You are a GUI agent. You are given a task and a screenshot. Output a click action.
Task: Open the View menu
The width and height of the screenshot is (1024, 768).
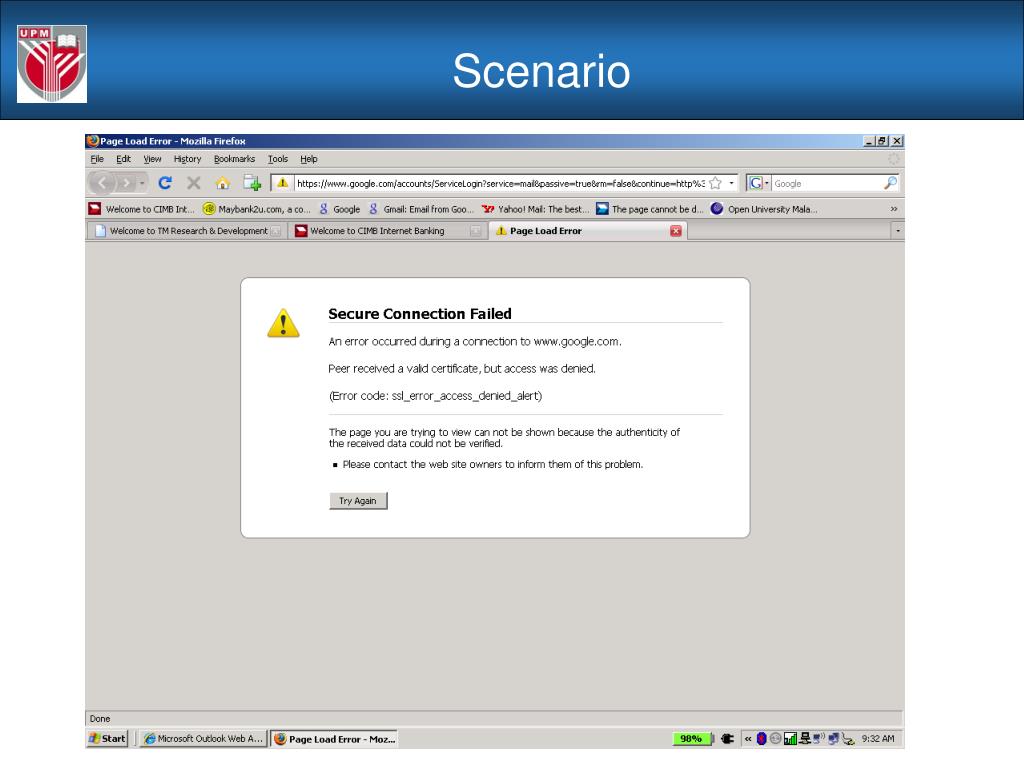coord(152,159)
